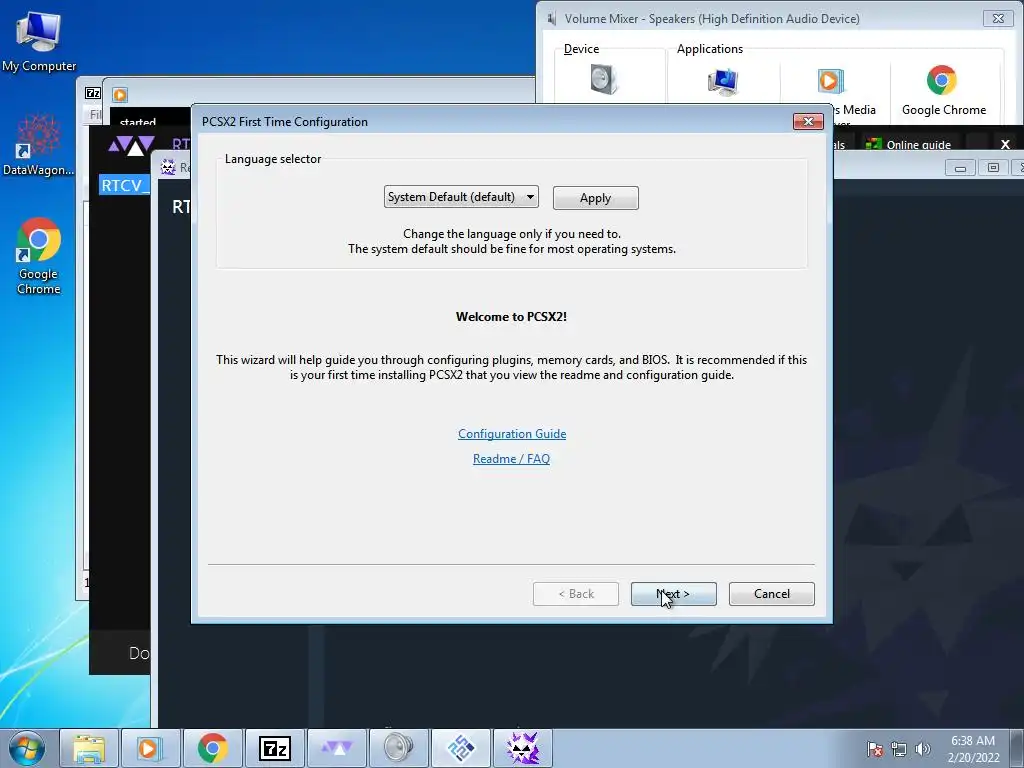The height and width of the screenshot is (768, 1024).
Task: Open Google Chrome desktop shortcut
Action: click(39, 256)
